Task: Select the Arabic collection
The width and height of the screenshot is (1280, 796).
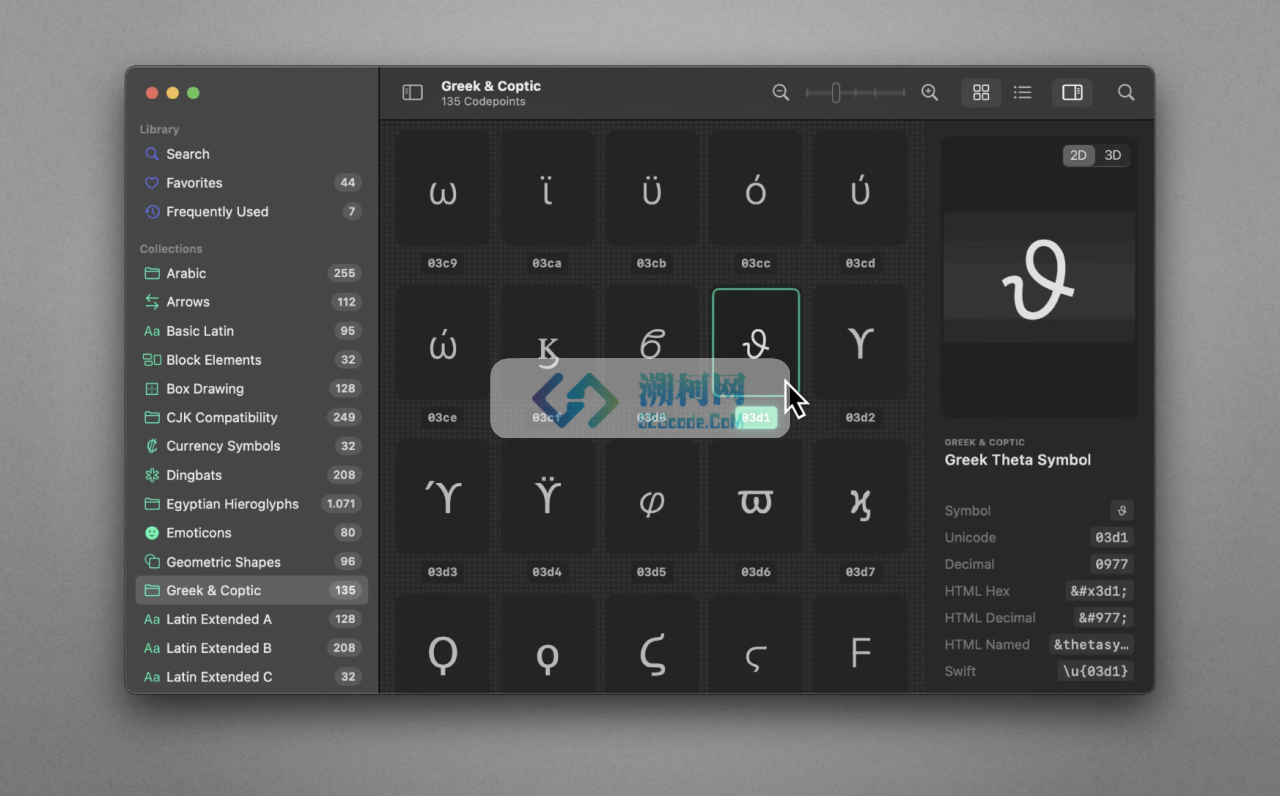Action: (251, 273)
